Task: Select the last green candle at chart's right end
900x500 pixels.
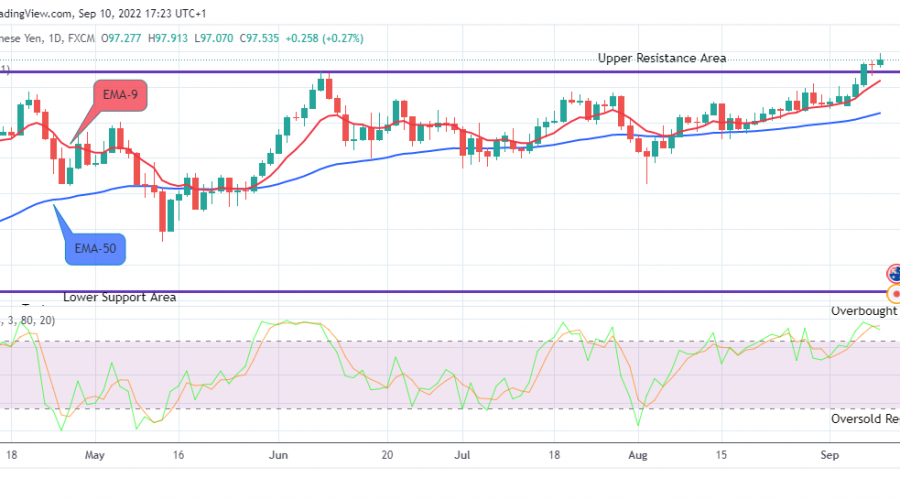Action: [x=881, y=60]
